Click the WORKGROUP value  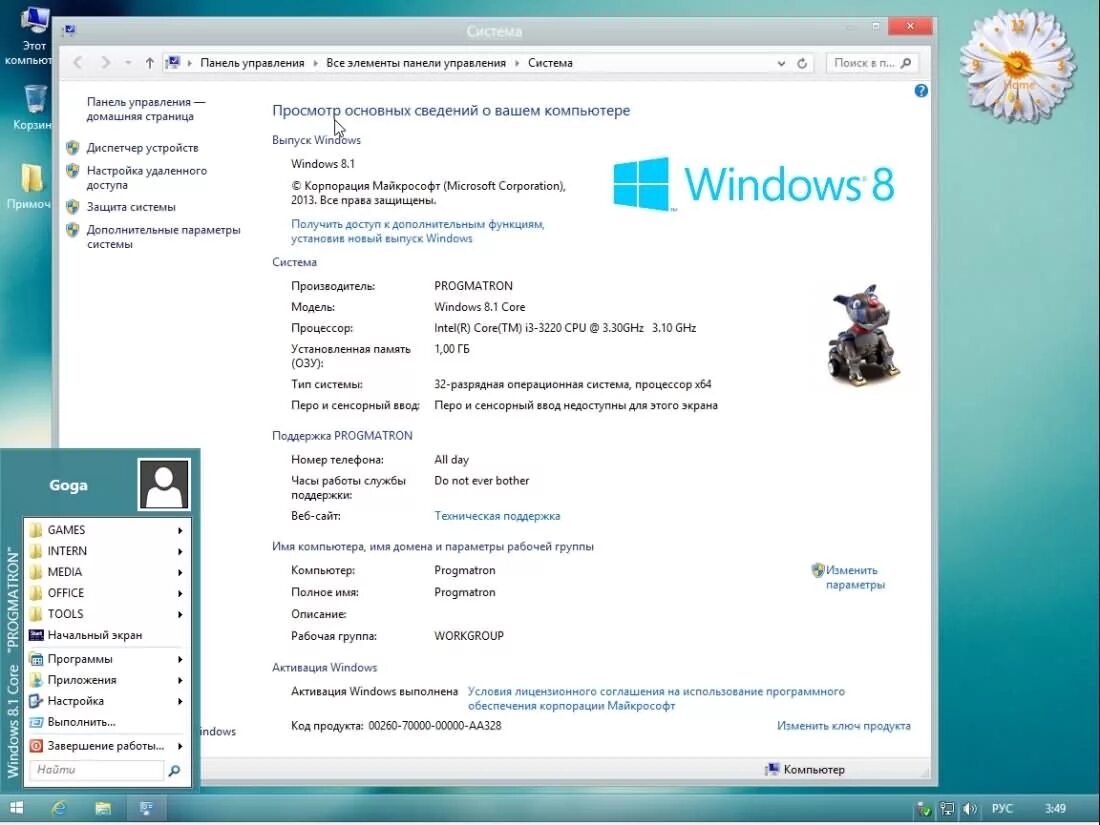[469, 636]
